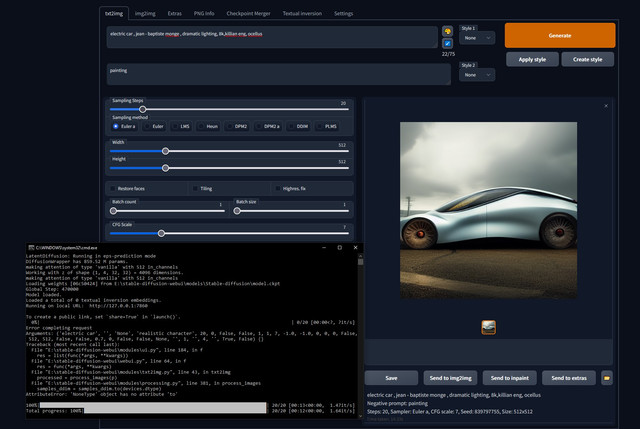Select the DPM2 sampling method
The height and width of the screenshot is (429, 640).
pyautogui.click(x=237, y=127)
